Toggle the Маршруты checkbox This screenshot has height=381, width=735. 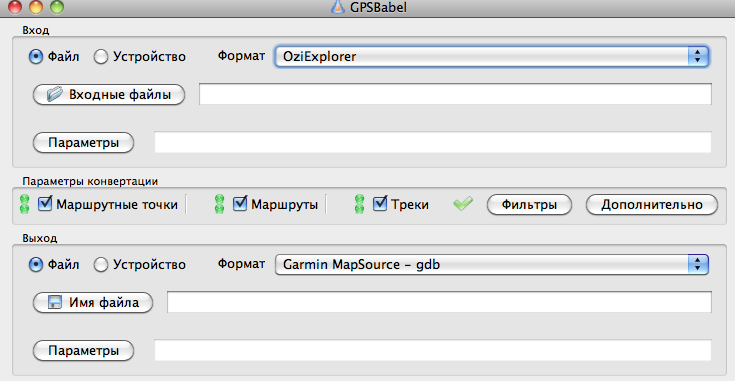coord(240,203)
